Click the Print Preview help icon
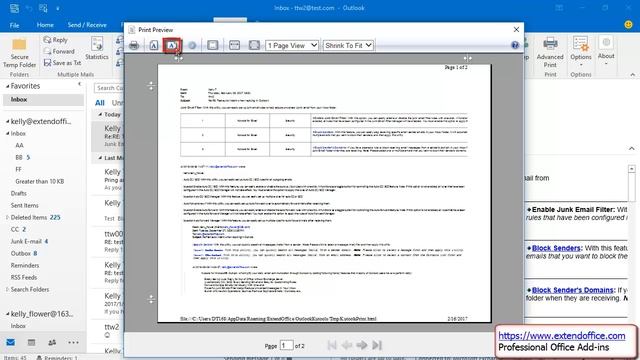640x360 pixels. click(515, 45)
